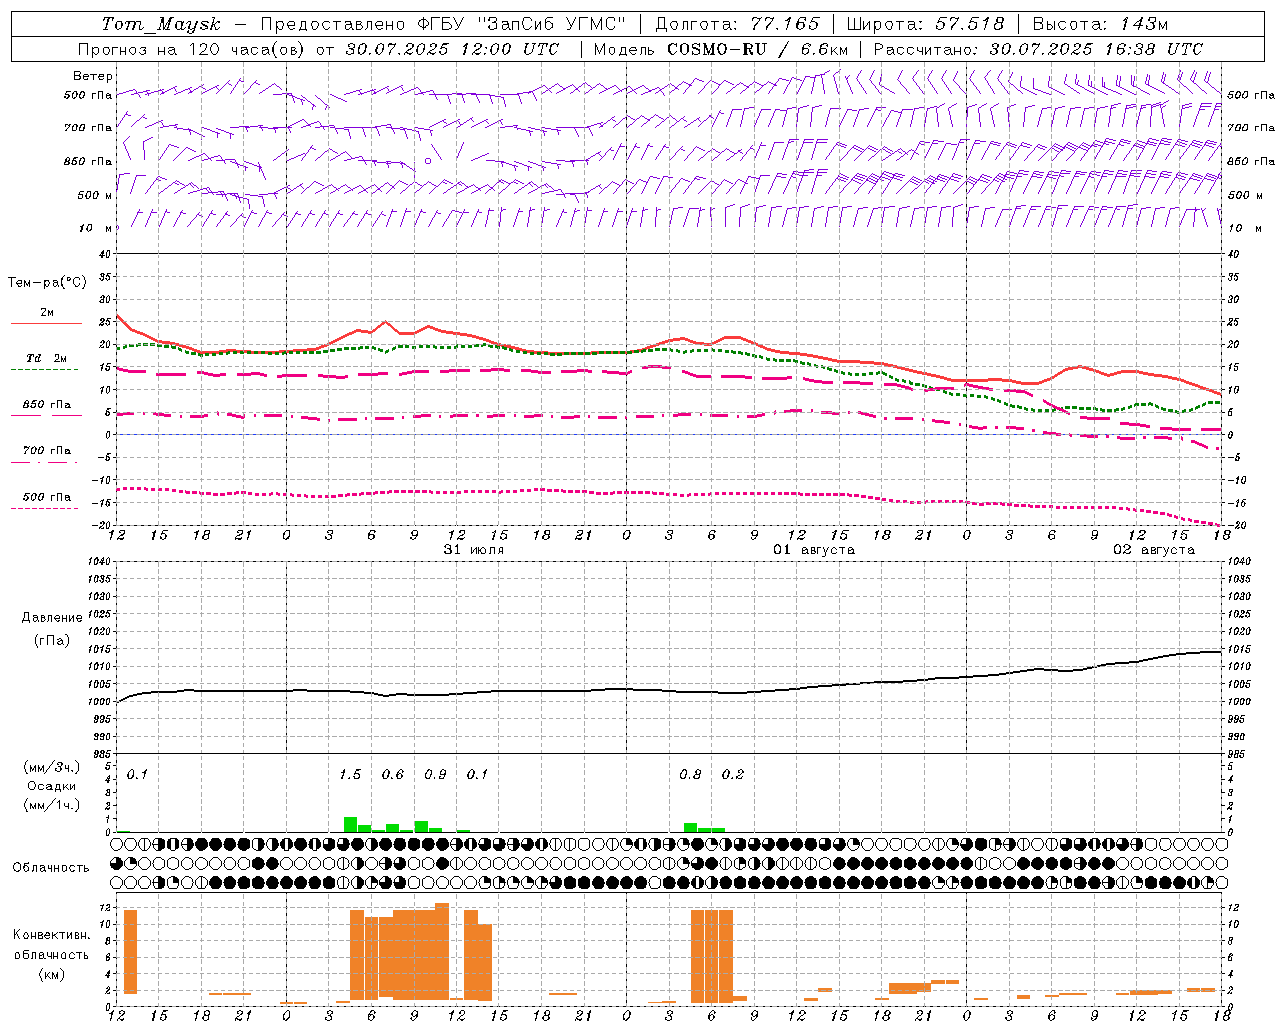Click the precipitation value 1.5
1280x1024 pixels.
tap(350, 775)
